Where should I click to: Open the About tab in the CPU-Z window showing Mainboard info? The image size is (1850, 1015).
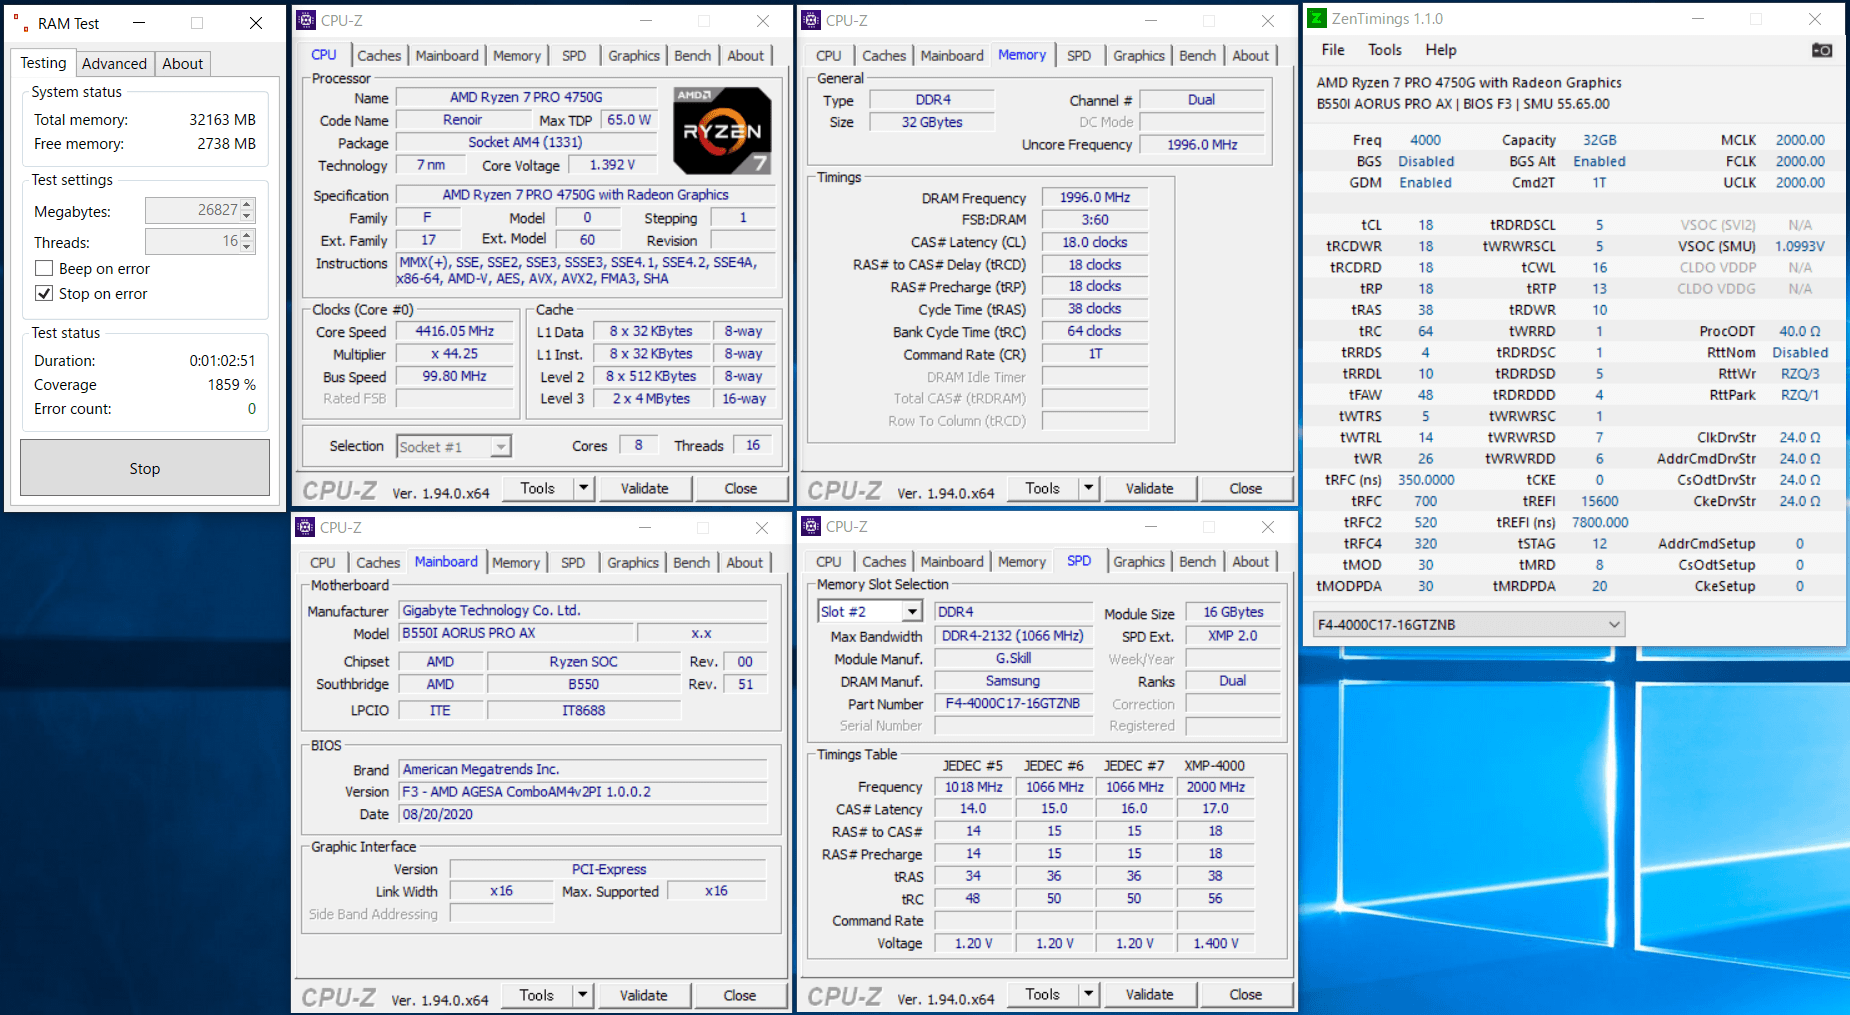click(745, 563)
